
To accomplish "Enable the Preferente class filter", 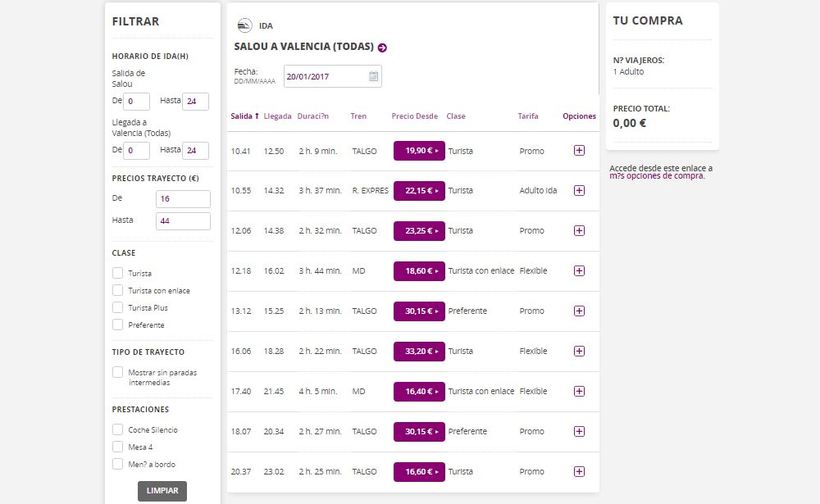I will tap(118, 325).
